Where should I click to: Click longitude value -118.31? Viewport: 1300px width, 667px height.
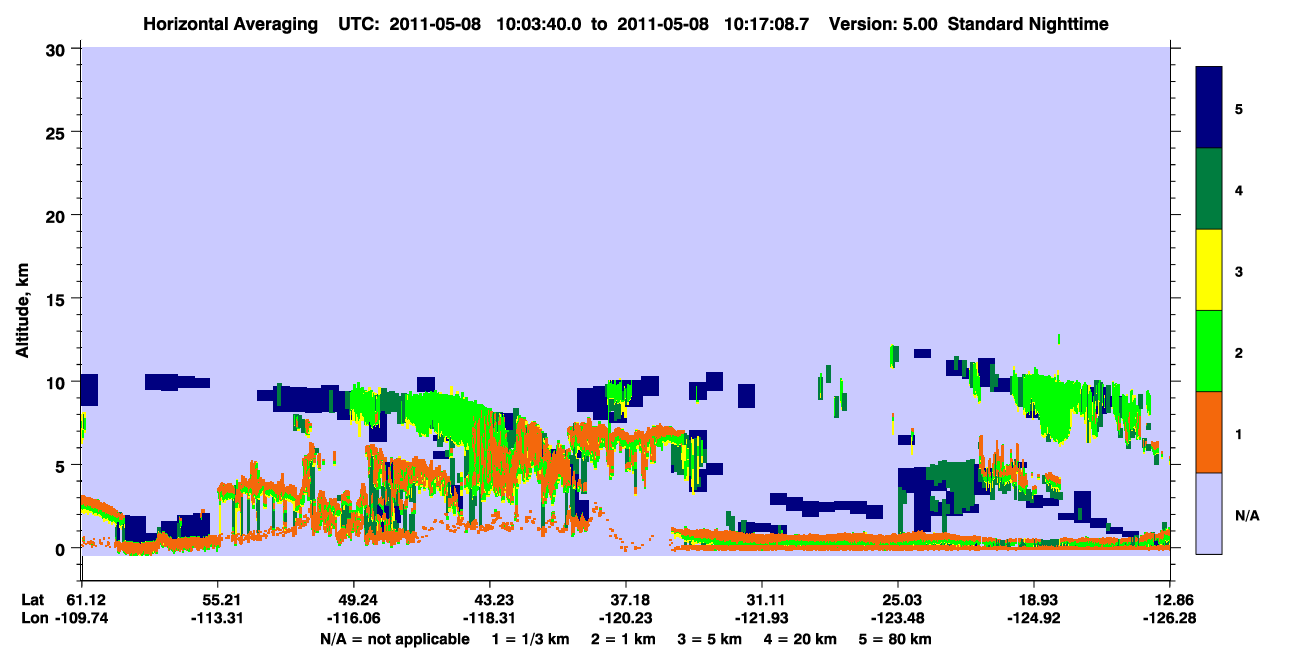coord(490,617)
